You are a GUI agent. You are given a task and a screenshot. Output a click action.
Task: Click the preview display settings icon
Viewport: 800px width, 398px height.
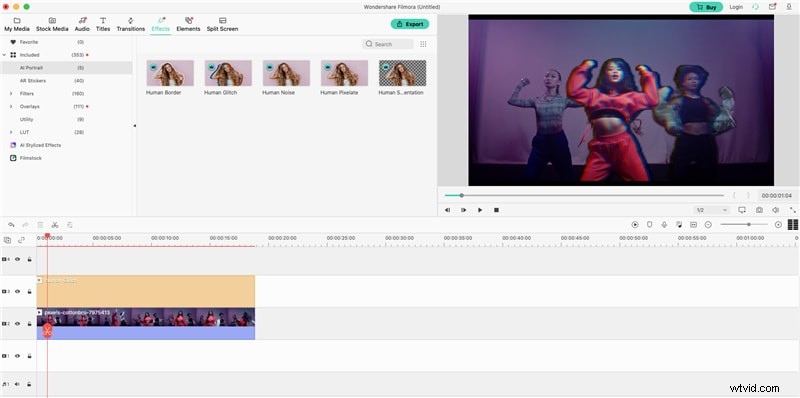[742, 210]
